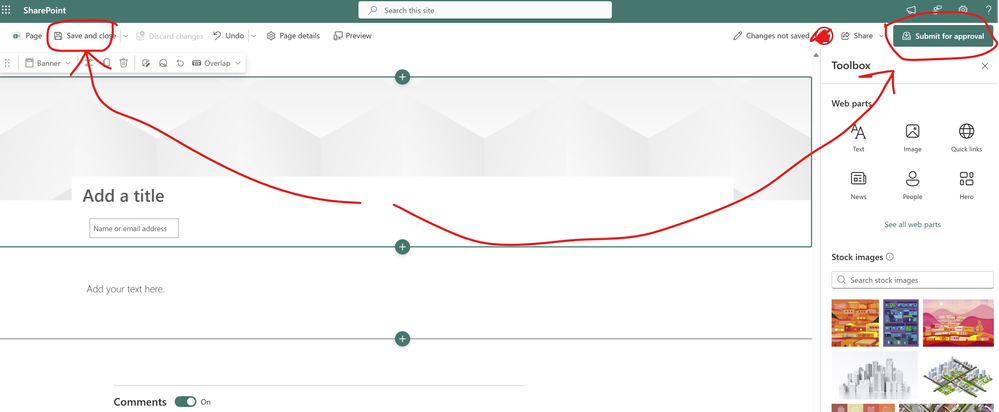
Task: Add a section below the banner
Action: point(402,246)
